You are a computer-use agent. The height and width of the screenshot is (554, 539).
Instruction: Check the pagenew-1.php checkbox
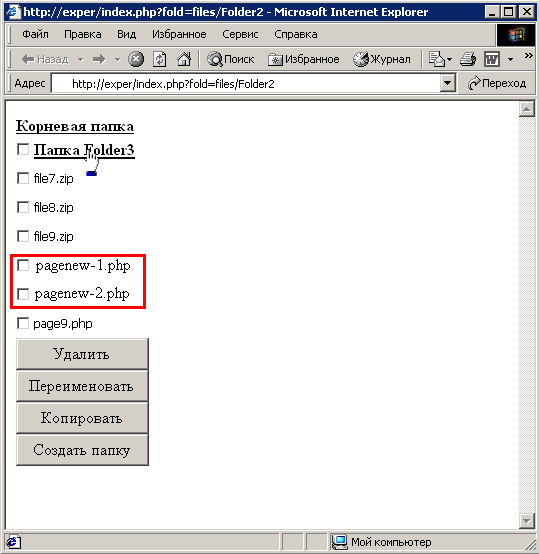23,265
